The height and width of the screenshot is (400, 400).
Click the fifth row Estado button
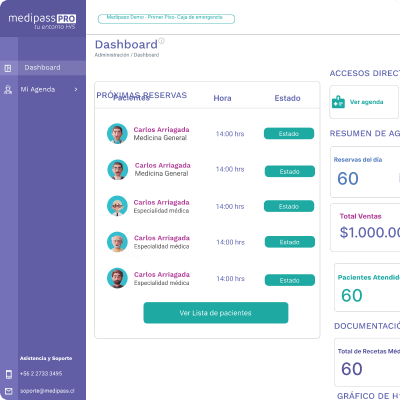pyautogui.click(x=290, y=280)
